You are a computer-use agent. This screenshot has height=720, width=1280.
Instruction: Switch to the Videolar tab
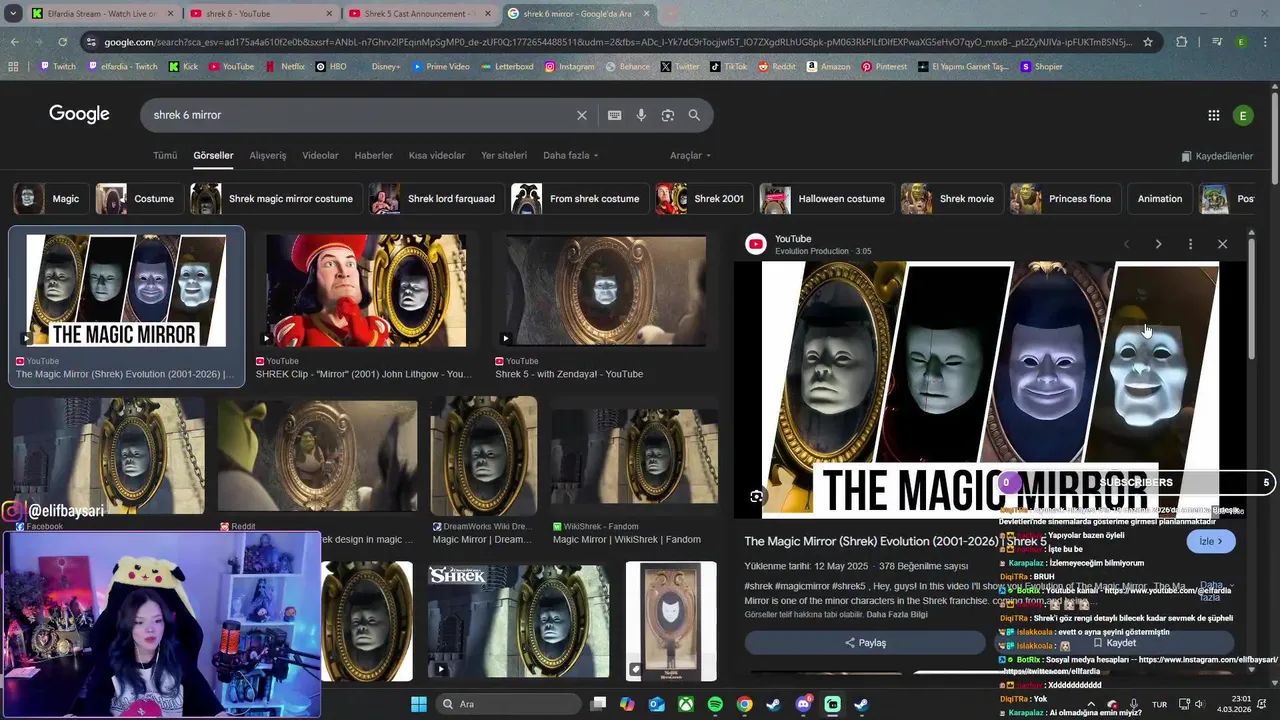pos(320,156)
